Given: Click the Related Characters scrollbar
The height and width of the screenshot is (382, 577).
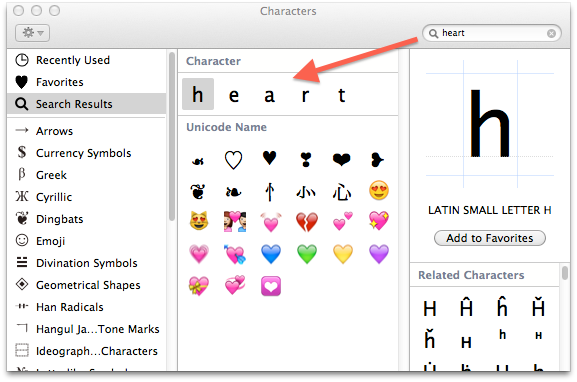Looking at the screenshot, I should tap(565, 273).
